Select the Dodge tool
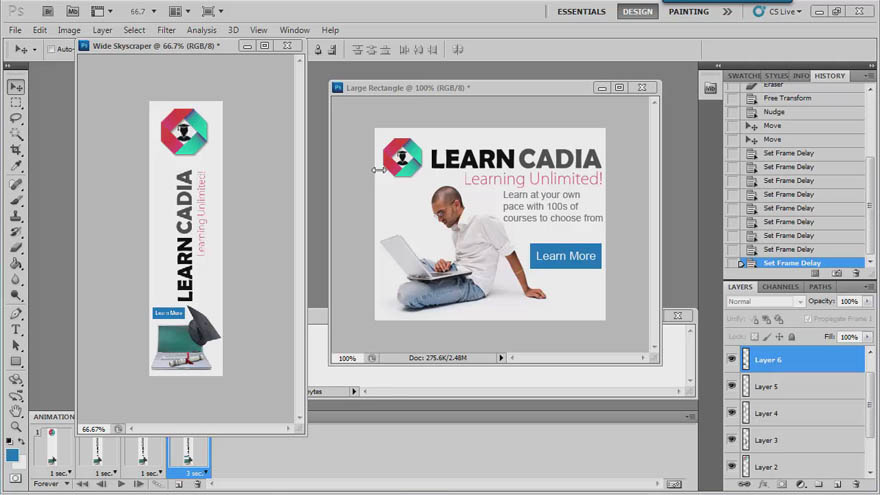The image size is (880, 495). [x=16, y=295]
